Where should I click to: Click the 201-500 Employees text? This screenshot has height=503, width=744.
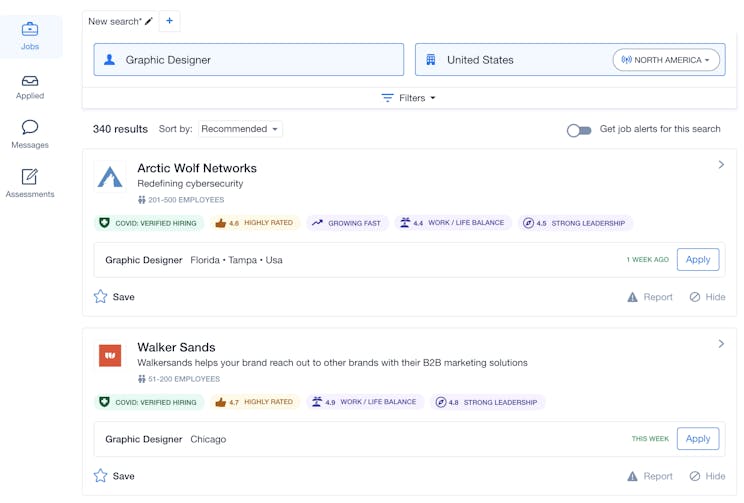186,200
